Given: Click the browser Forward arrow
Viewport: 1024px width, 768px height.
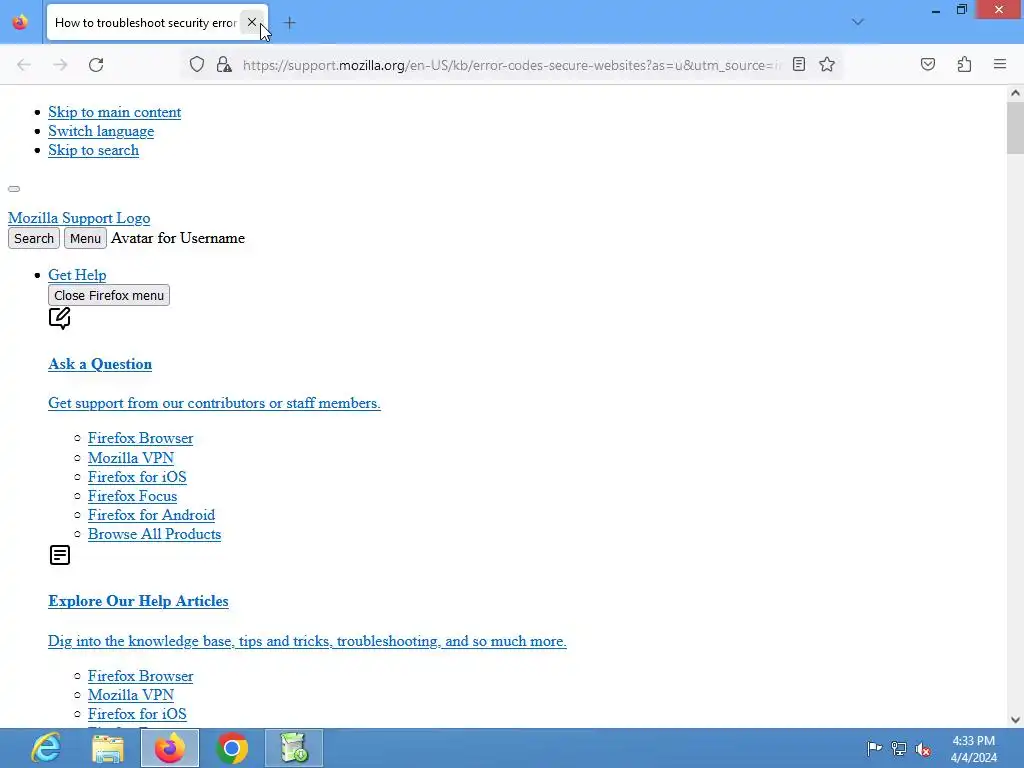Looking at the screenshot, I should [60, 65].
